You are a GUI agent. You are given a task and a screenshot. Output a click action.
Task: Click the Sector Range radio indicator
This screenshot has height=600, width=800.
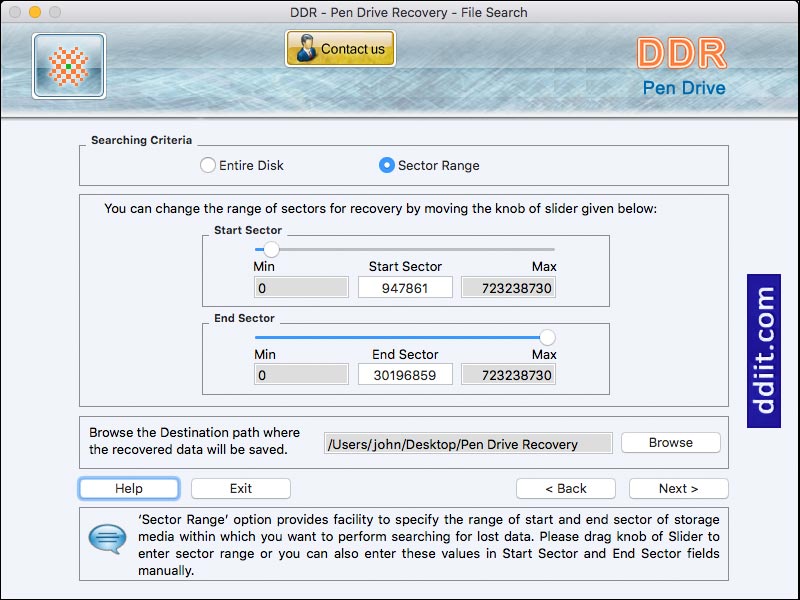tap(388, 165)
